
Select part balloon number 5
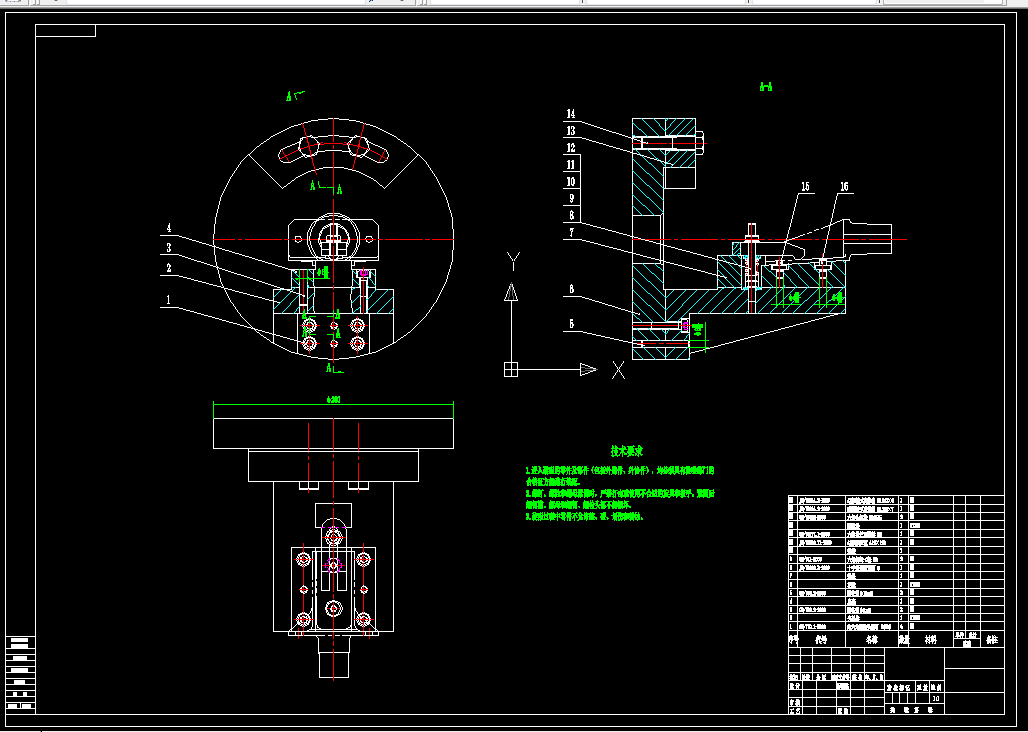click(x=571, y=324)
